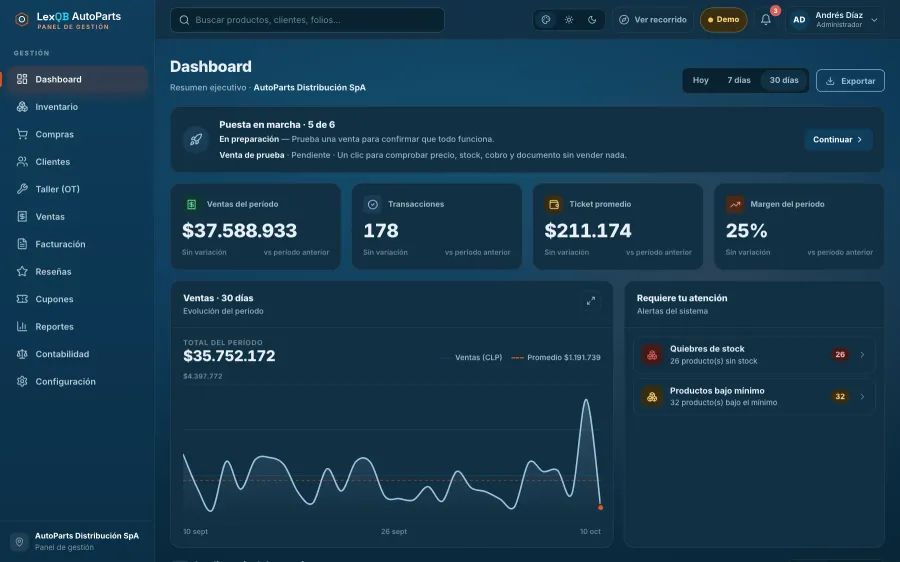Select the palette theme option
The width and height of the screenshot is (900, 562).
coord(546,20)
